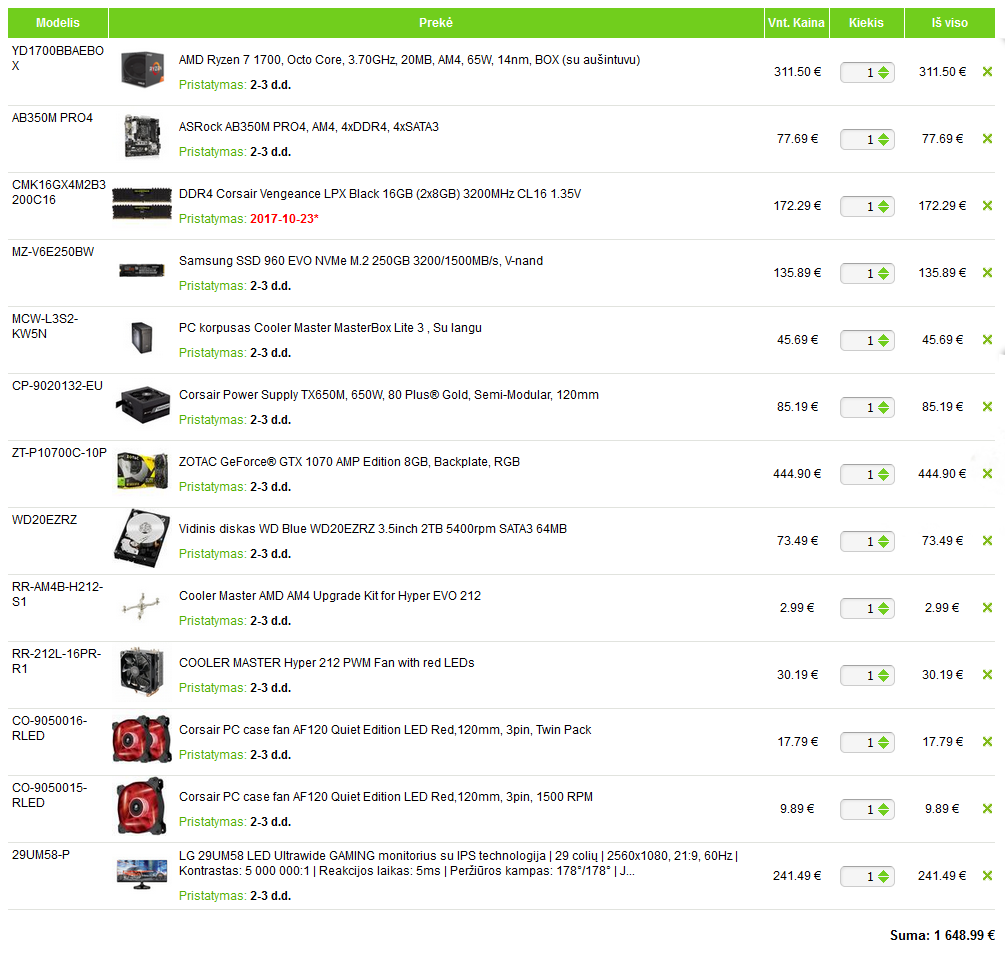1005x959 pixels.
Task: Click quantity stepper for ZOTAC GTX 1070
Action: click(883, 474)
